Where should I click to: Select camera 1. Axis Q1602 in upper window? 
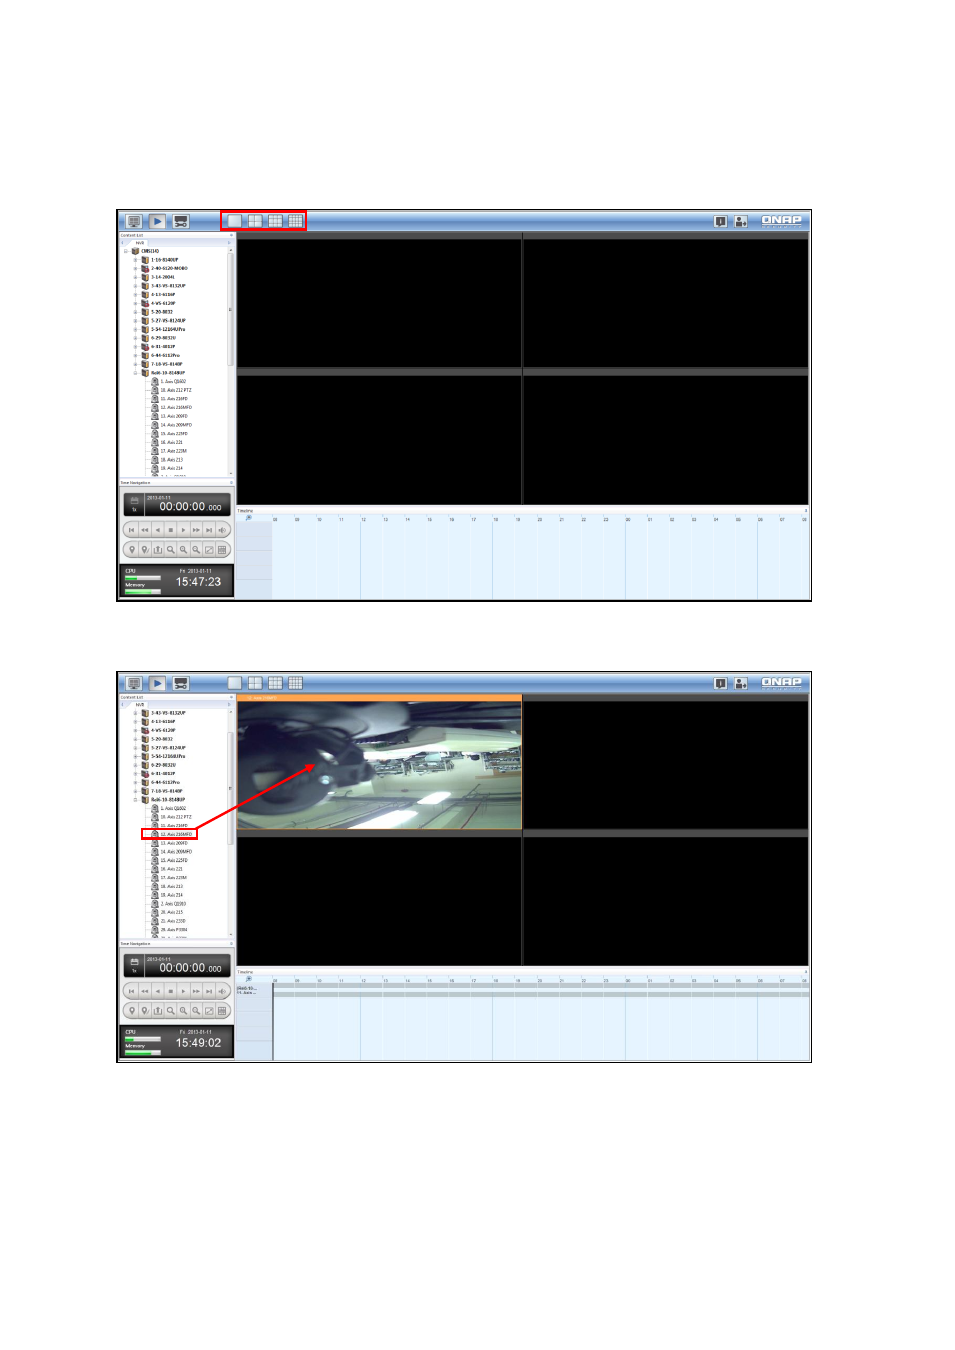[169, 382]
